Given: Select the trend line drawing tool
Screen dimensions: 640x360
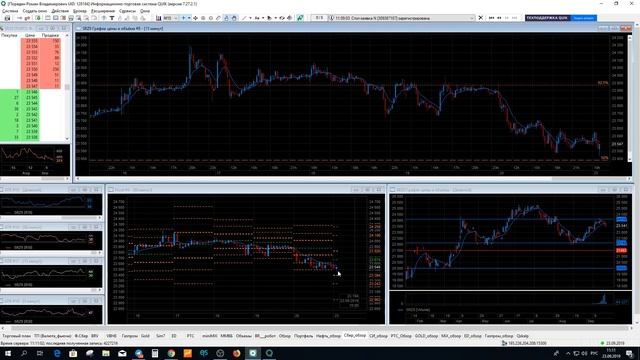Looking at the screenshot, I should point(244,18).
